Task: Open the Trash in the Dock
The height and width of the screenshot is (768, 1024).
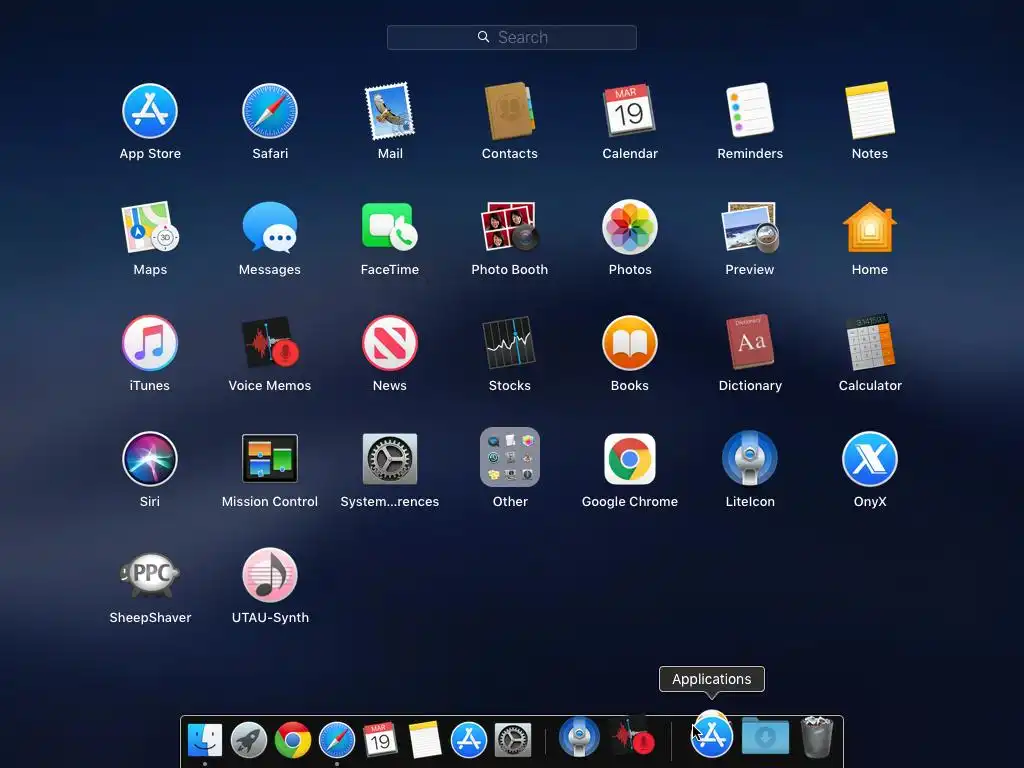Action: pos(816,737)
